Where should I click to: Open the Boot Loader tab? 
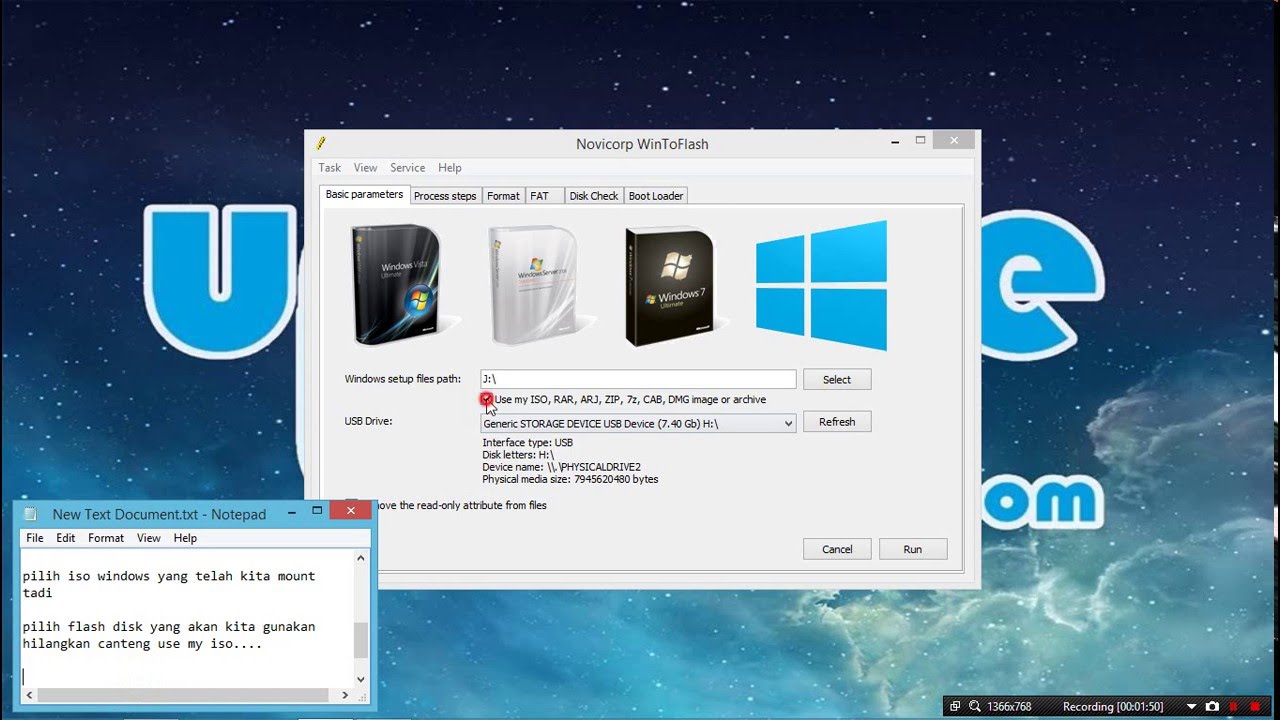coord(656,196)
